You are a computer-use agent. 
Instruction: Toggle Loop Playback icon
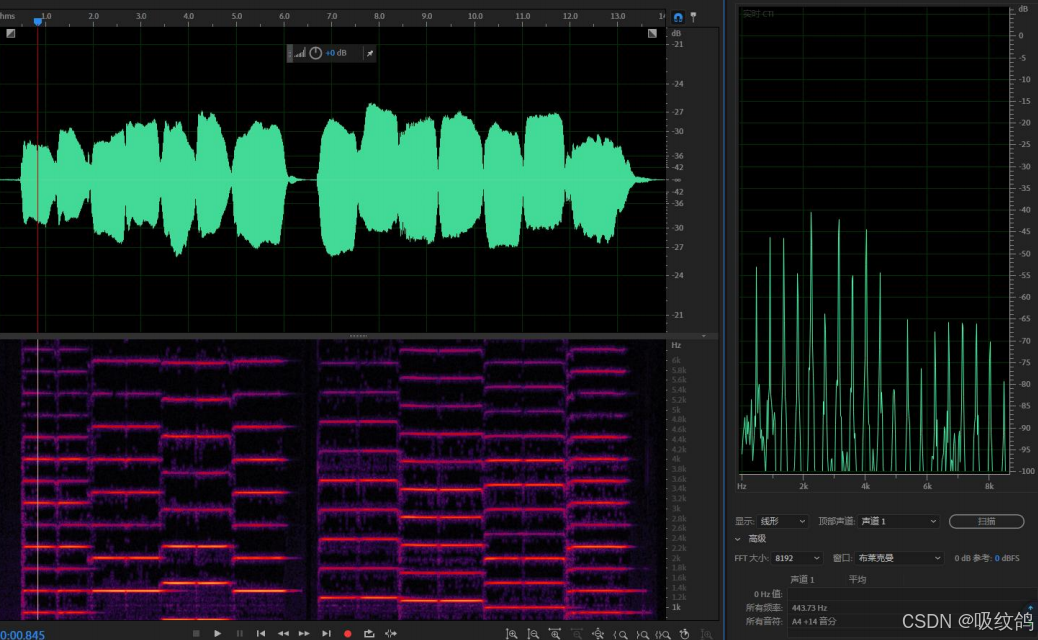click(369, 633)
